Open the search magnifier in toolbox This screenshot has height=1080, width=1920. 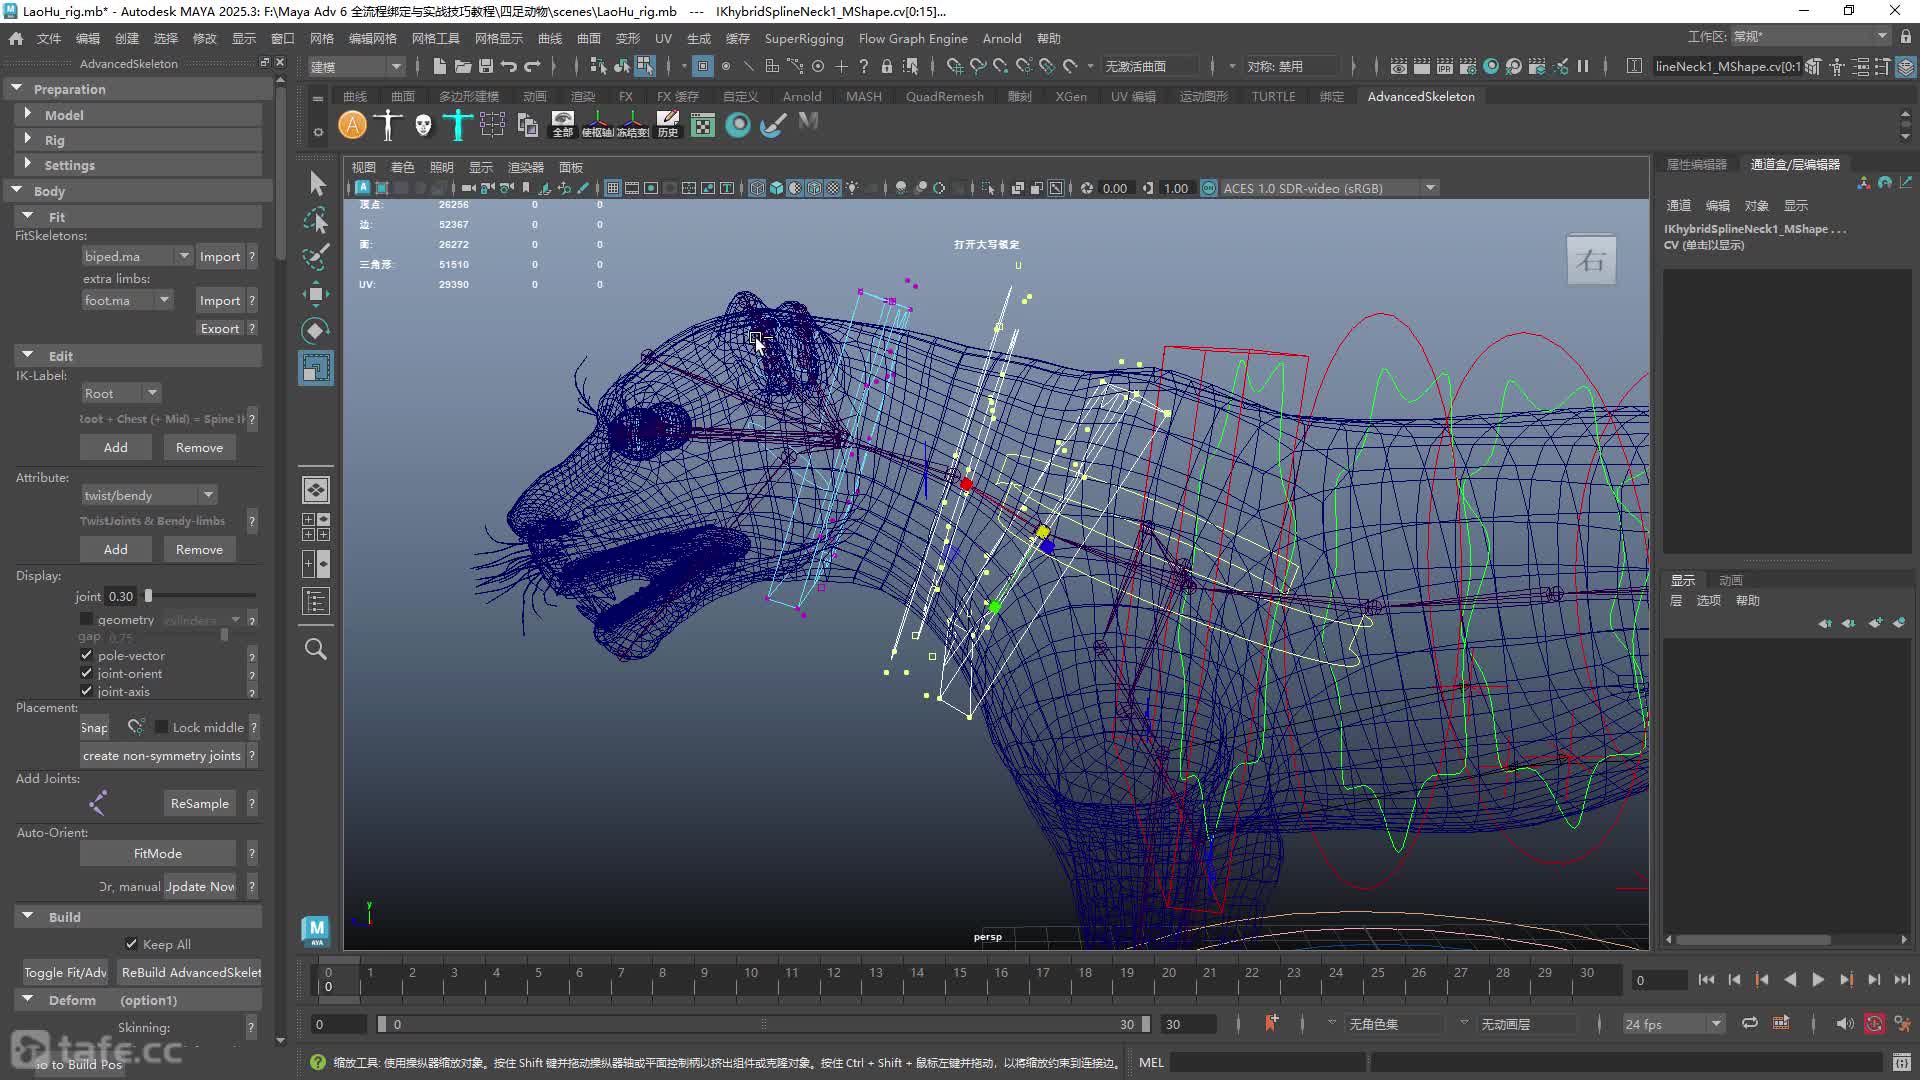(x=316, y=649)
